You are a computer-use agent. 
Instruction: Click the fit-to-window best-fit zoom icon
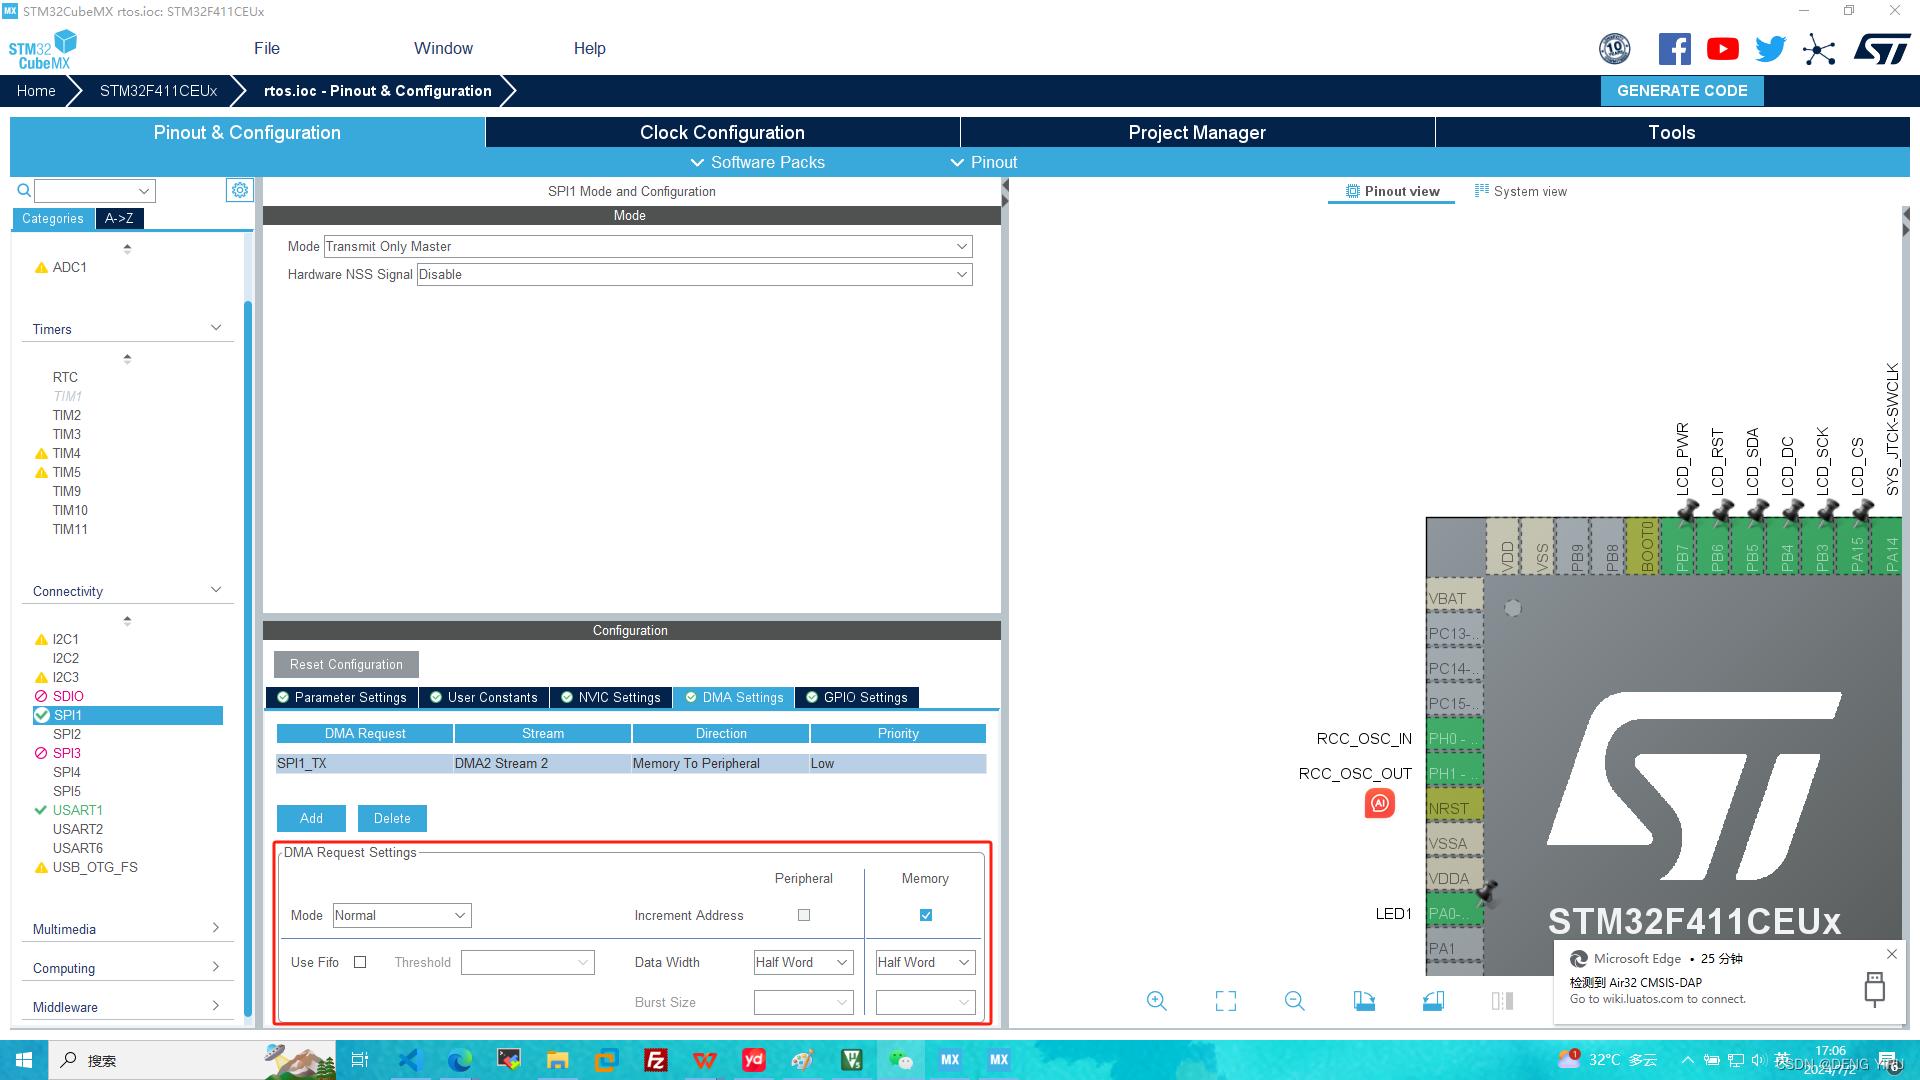click(x=1226, y=1001)
